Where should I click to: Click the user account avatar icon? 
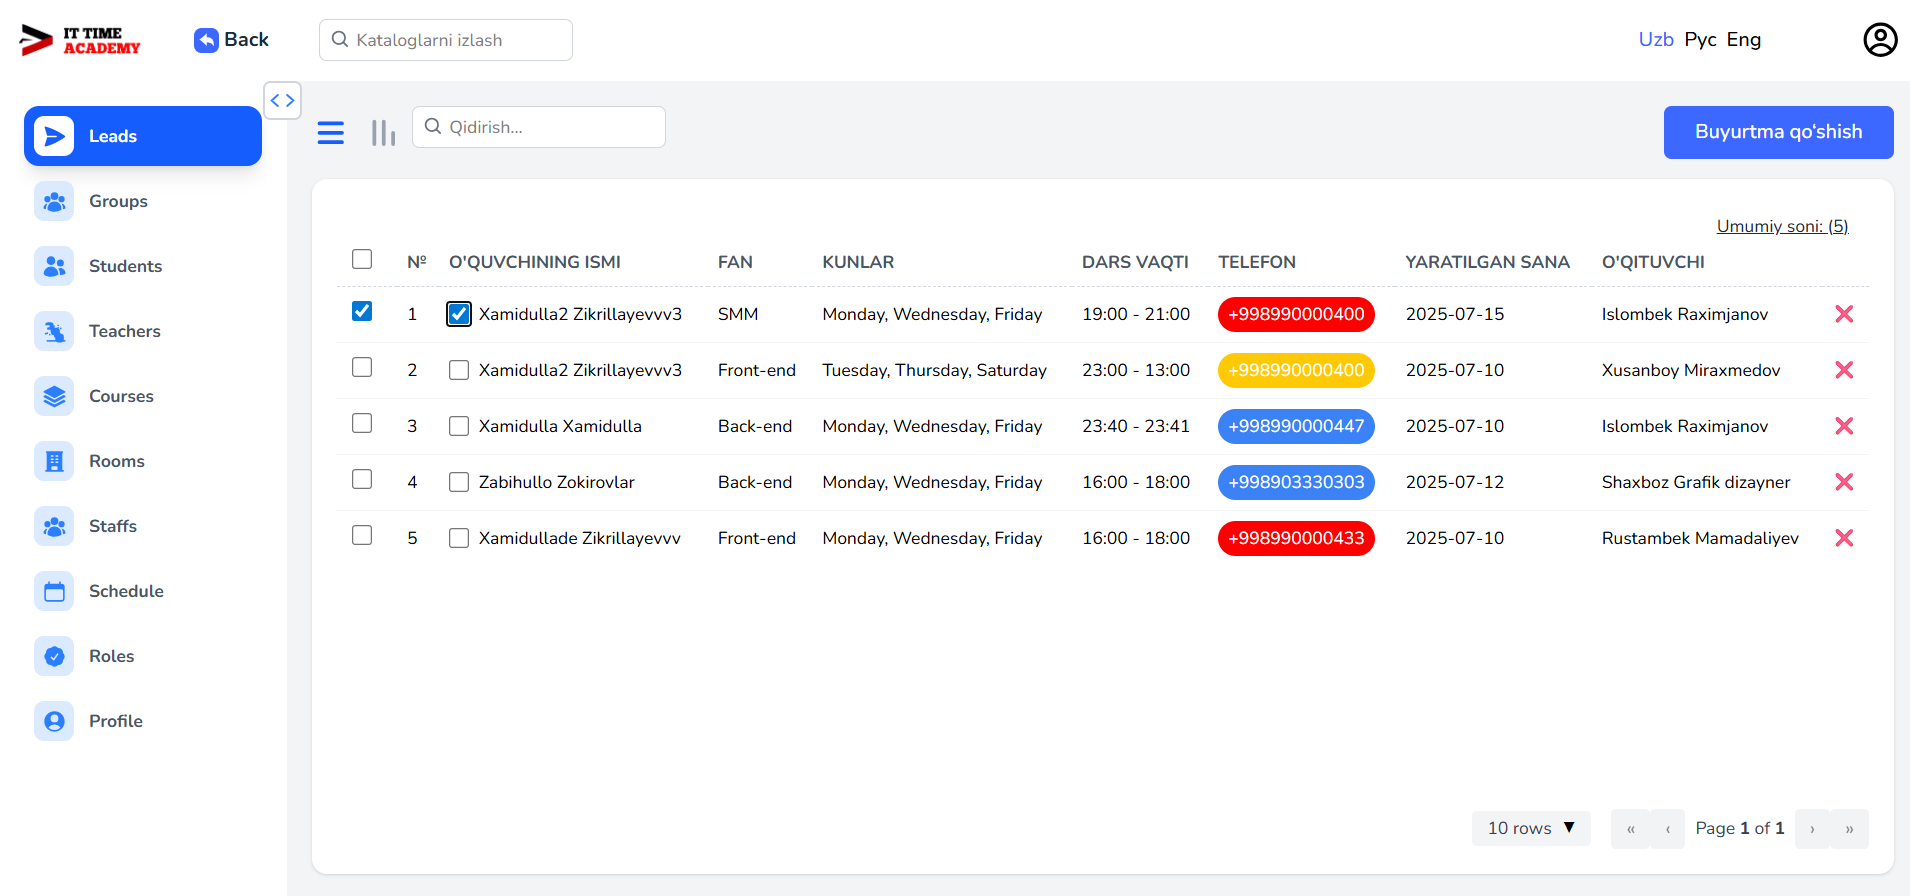[x=1880, y=40]
